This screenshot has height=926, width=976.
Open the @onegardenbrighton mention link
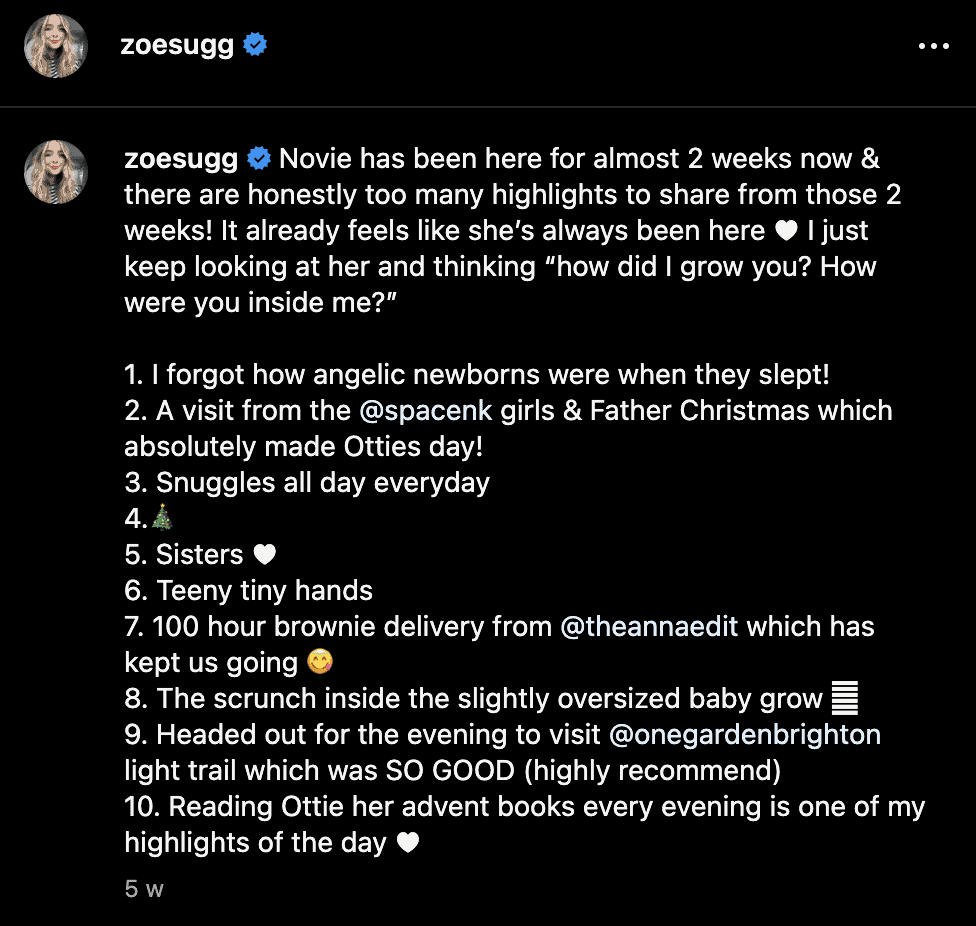746,734
